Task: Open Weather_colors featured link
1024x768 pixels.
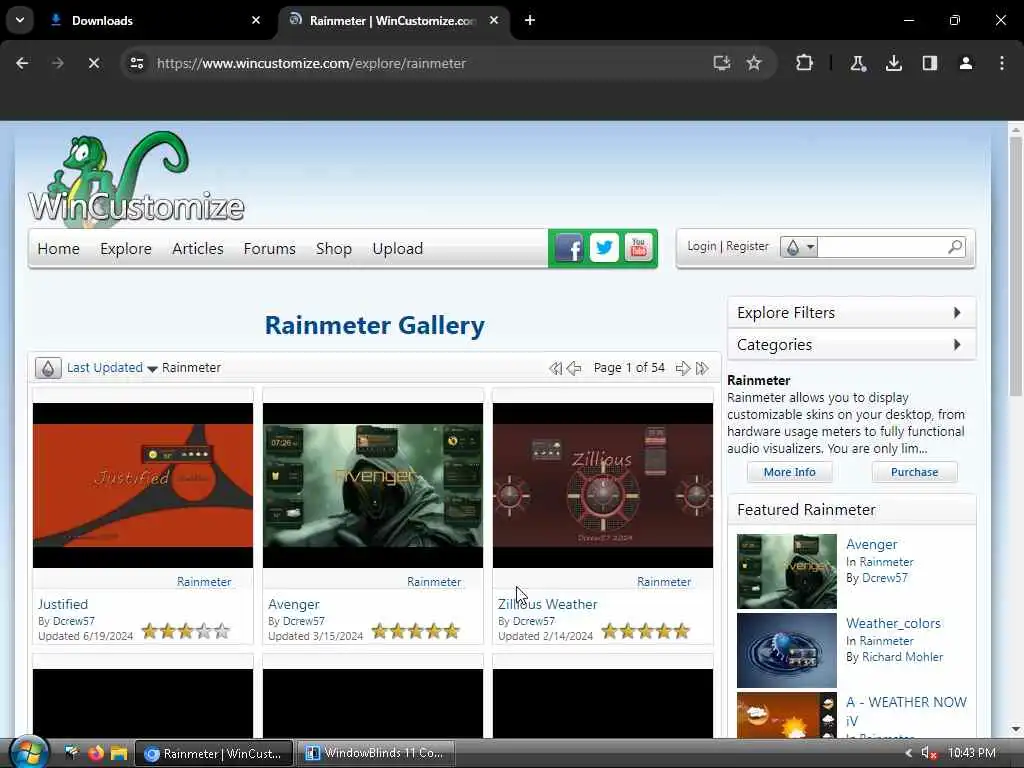Action: [893, 623]
